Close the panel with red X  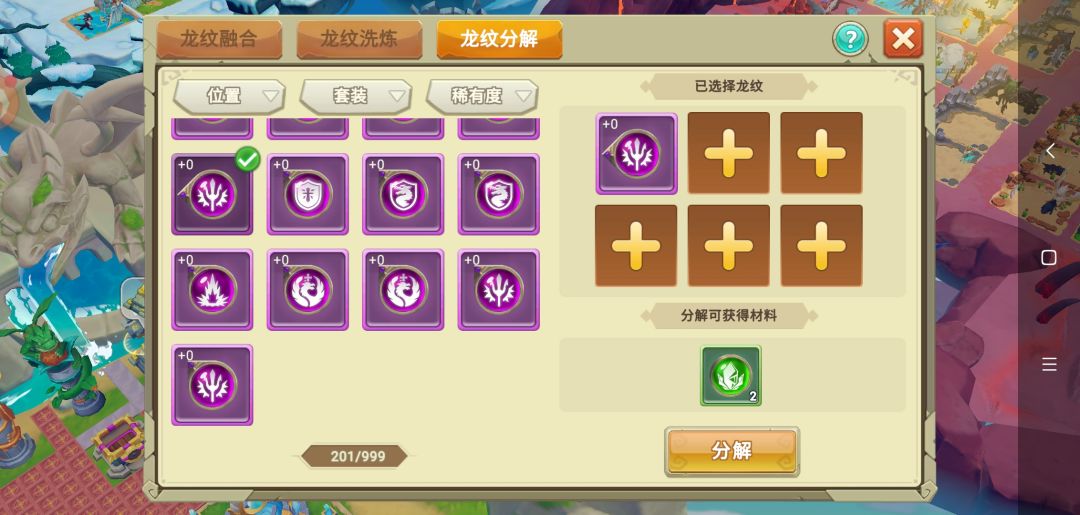pyautogui.click(x=903, y=39)
